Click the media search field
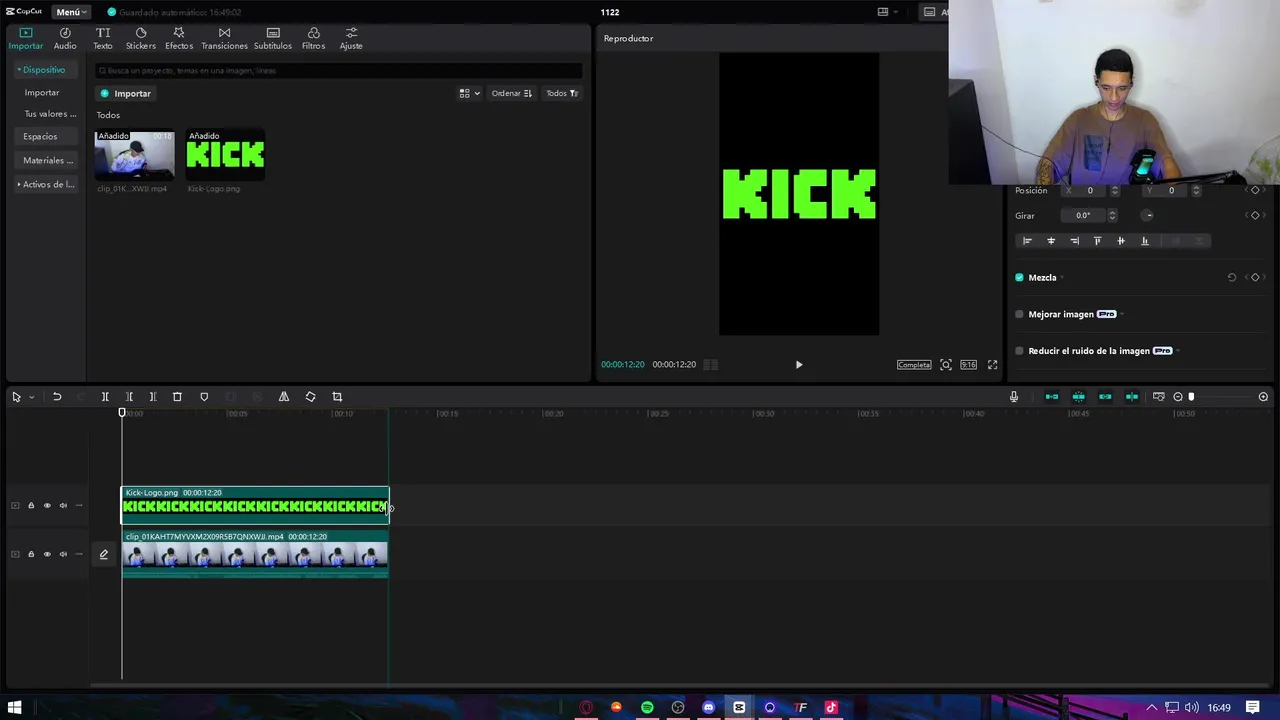 coord(338,71)
